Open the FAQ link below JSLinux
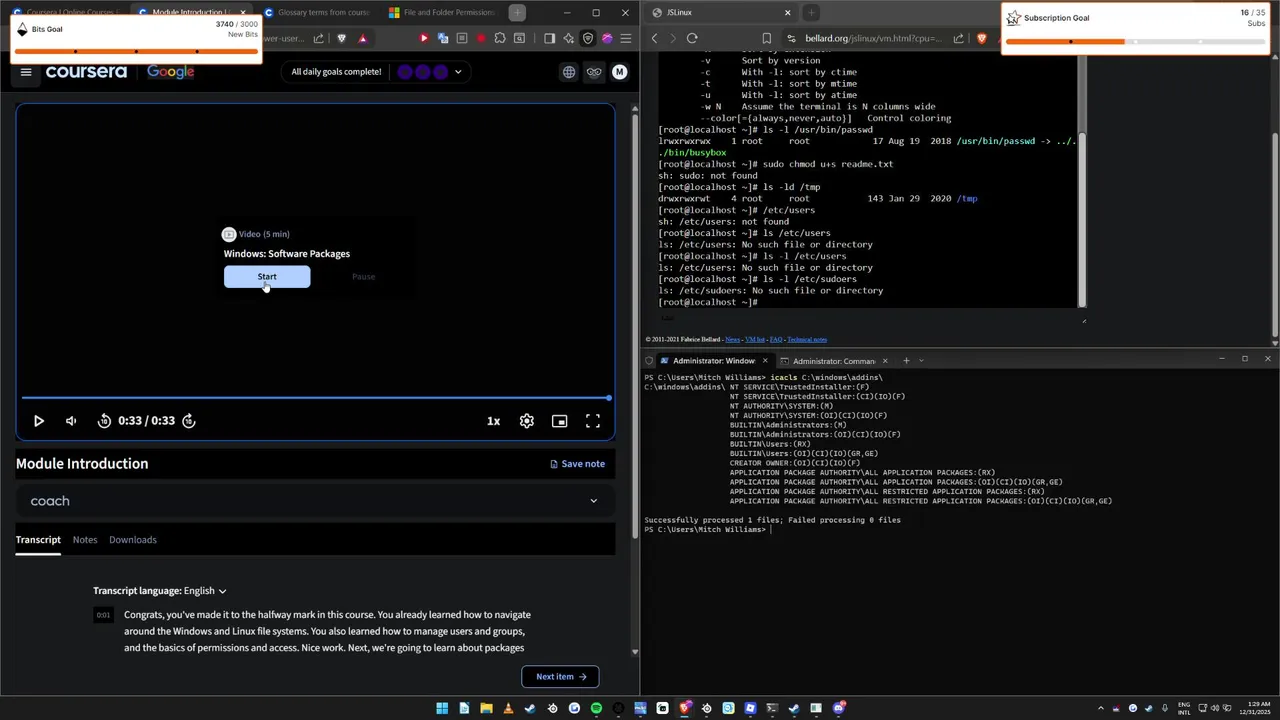This screenshot has height=720, width=1280. [x=776, y=340]
